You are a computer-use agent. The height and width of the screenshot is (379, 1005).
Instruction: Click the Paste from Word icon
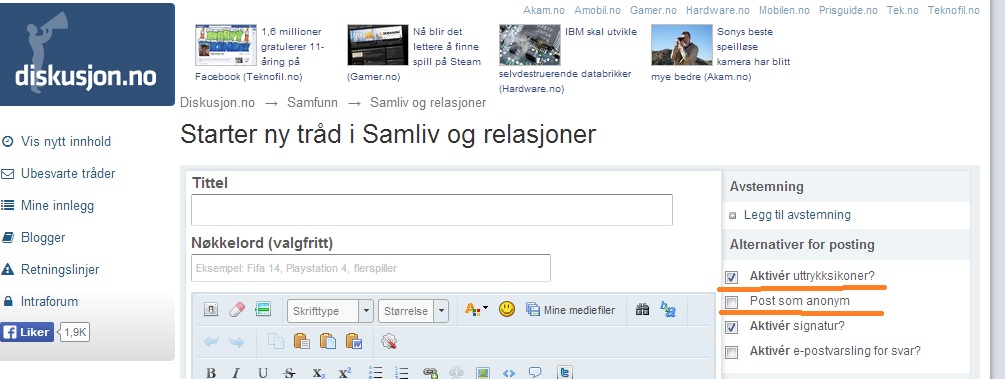click(354, 341)
